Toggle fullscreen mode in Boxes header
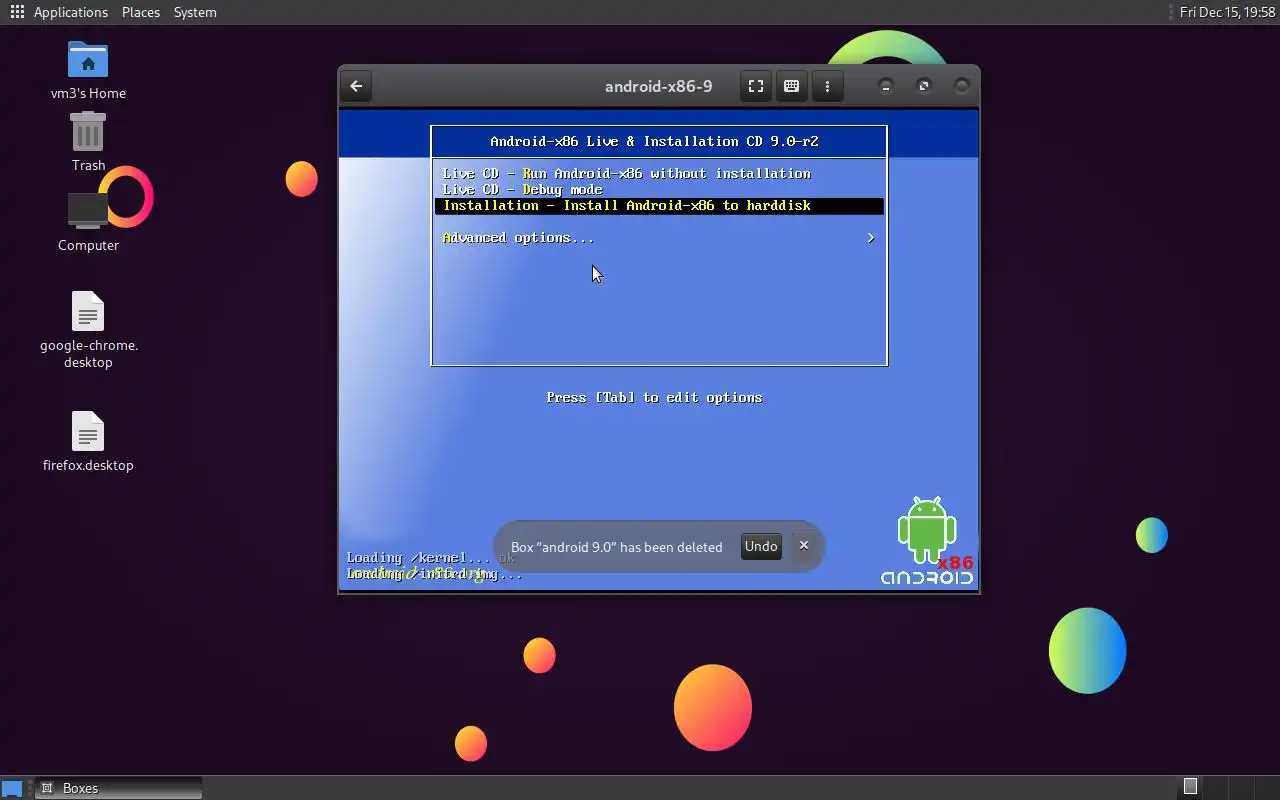Screen dimensions: 1280x800 756,86
